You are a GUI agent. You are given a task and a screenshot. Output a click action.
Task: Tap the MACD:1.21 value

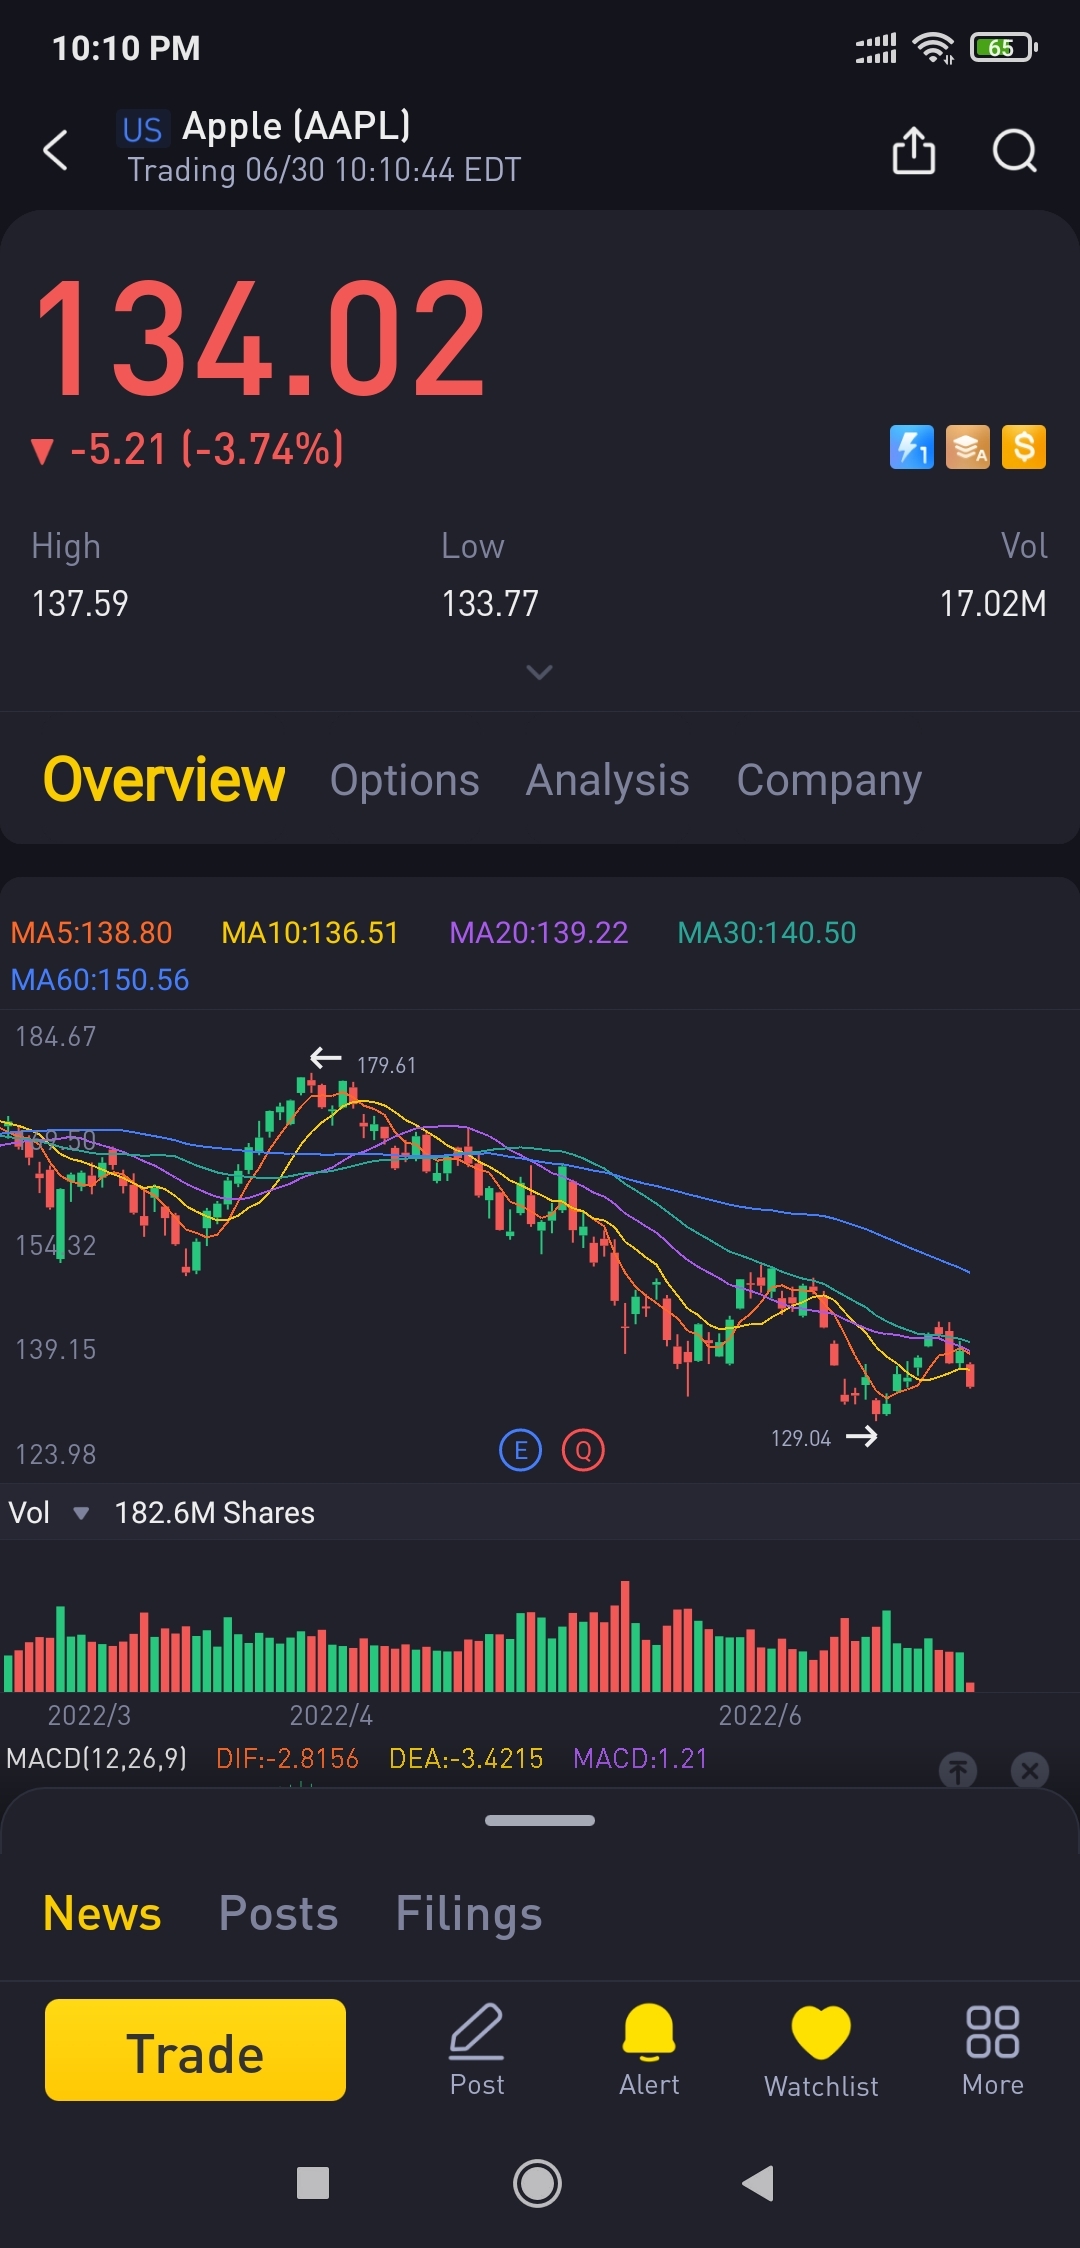pos(640,1758)
